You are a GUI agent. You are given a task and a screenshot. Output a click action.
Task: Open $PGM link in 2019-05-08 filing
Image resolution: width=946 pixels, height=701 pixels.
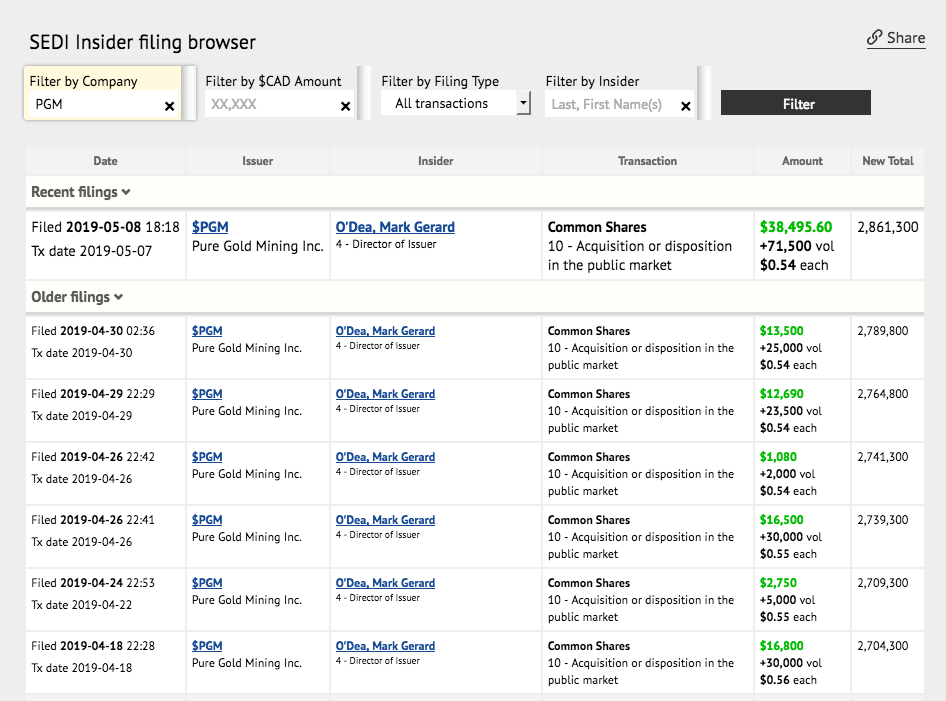(x=210, y=227)
